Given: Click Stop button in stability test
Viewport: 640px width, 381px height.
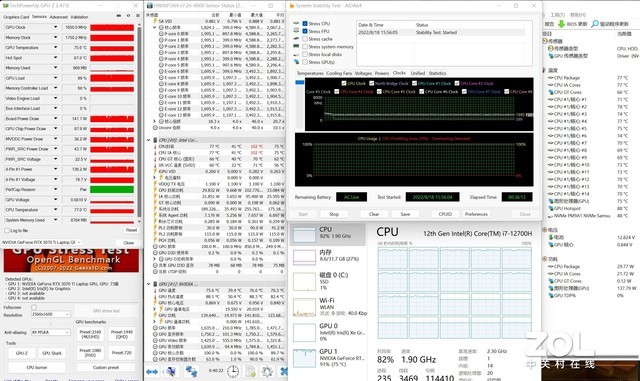Looking at the screenshot, I should tap(334, 214).
